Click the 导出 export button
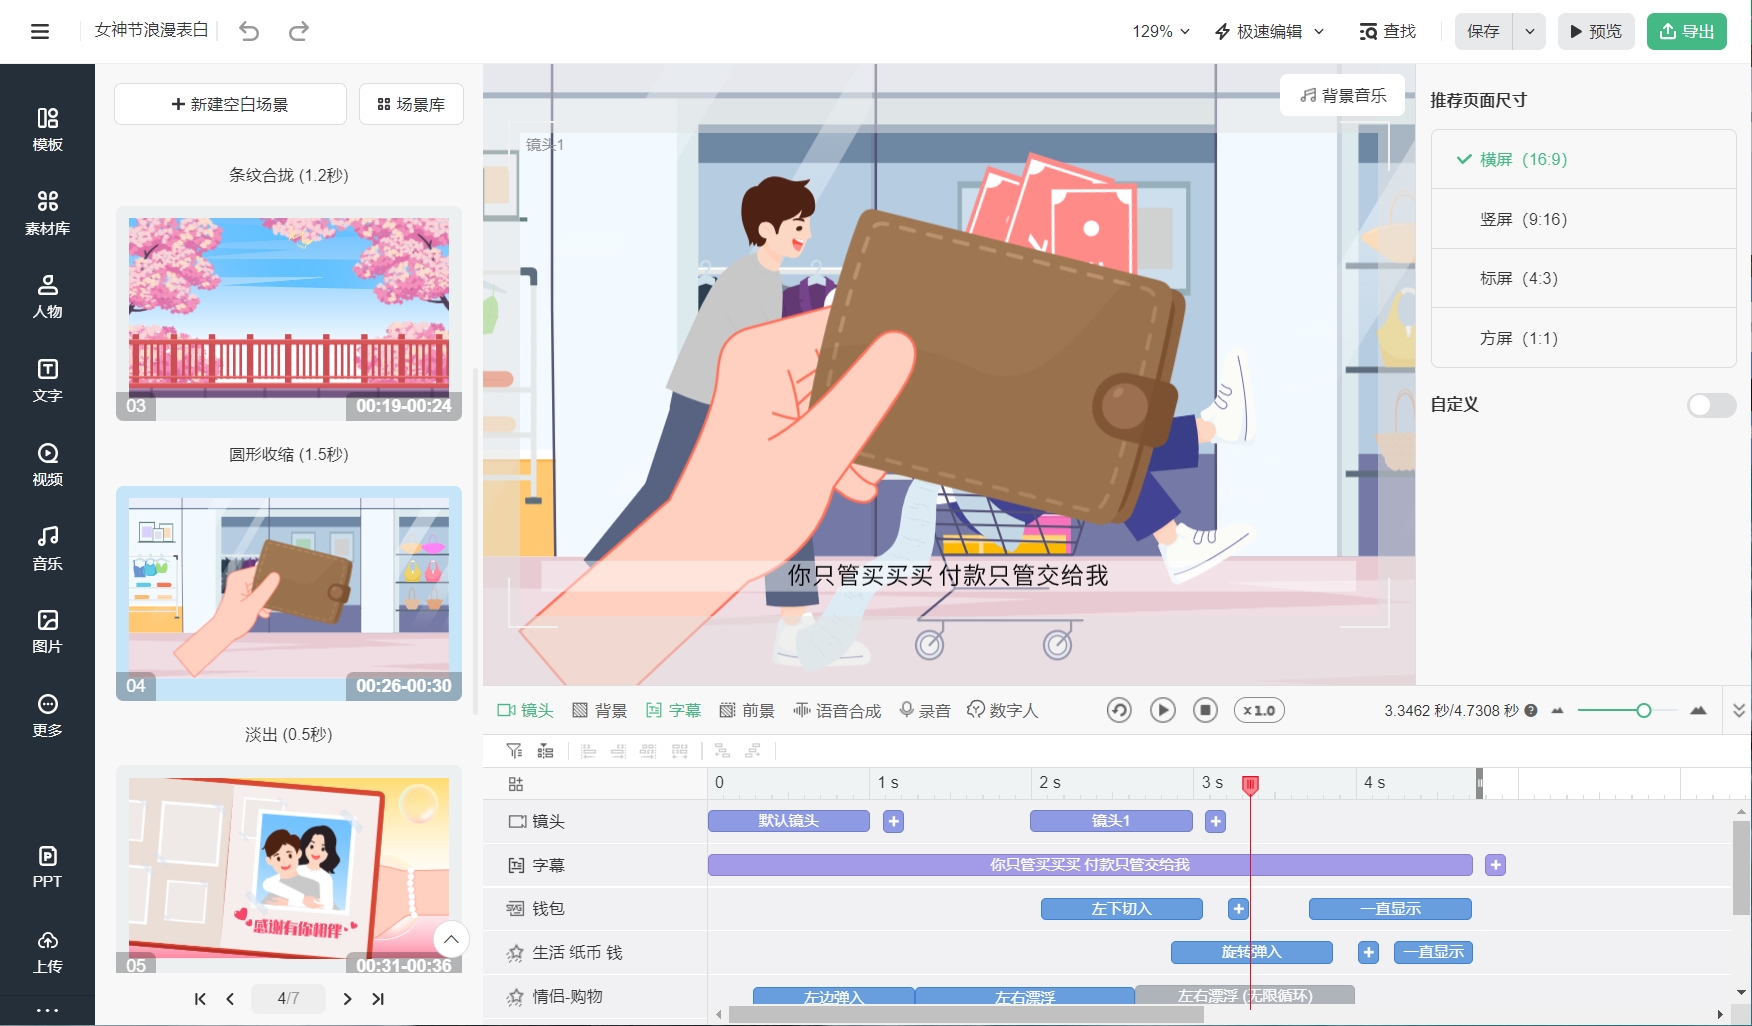Viewport: 1752px width, 1026px height. pos(1687,31)
